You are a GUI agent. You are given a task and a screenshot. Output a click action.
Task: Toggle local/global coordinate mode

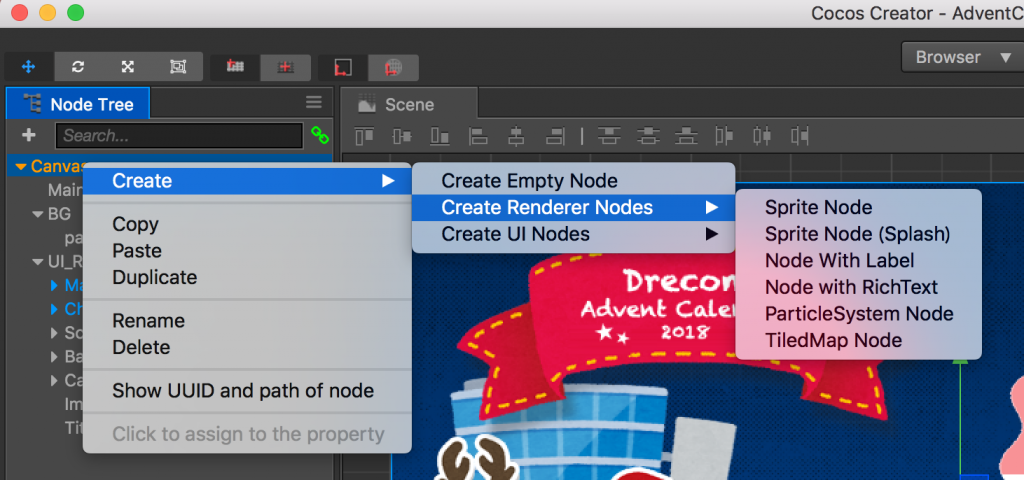pyautogui.click(x=343, y=67)
